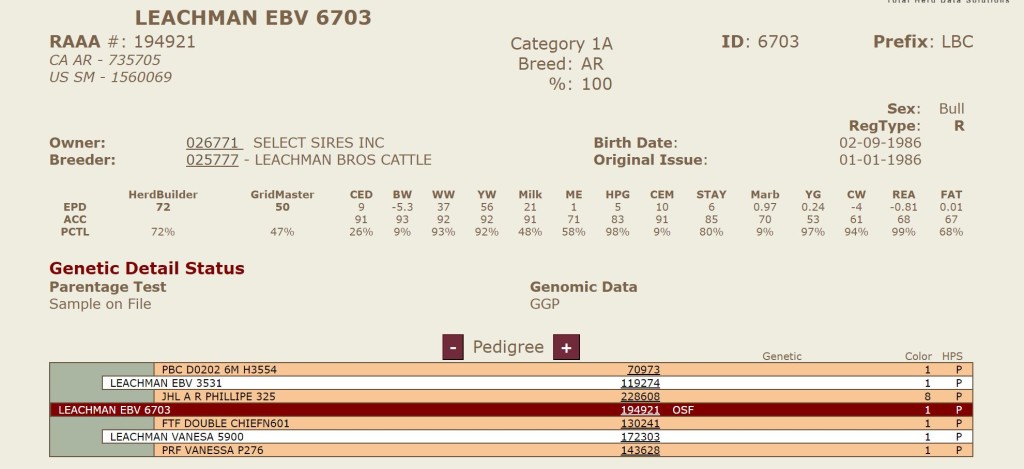Open registration 228608 for JHL A R Phillipe

coord(640,396)
